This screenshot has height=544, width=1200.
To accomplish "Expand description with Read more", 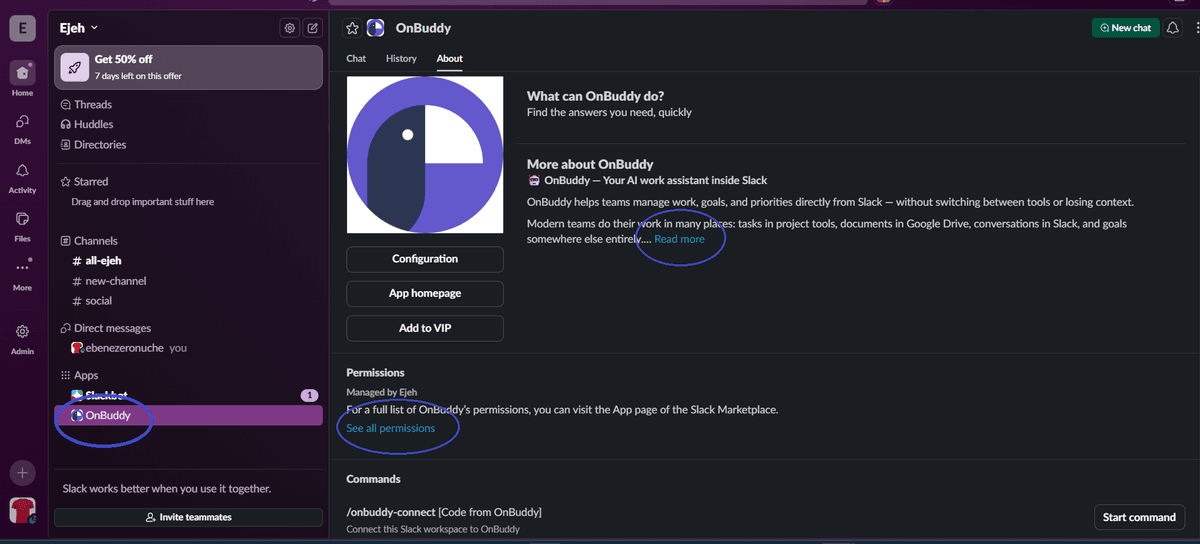I will 679,239.
